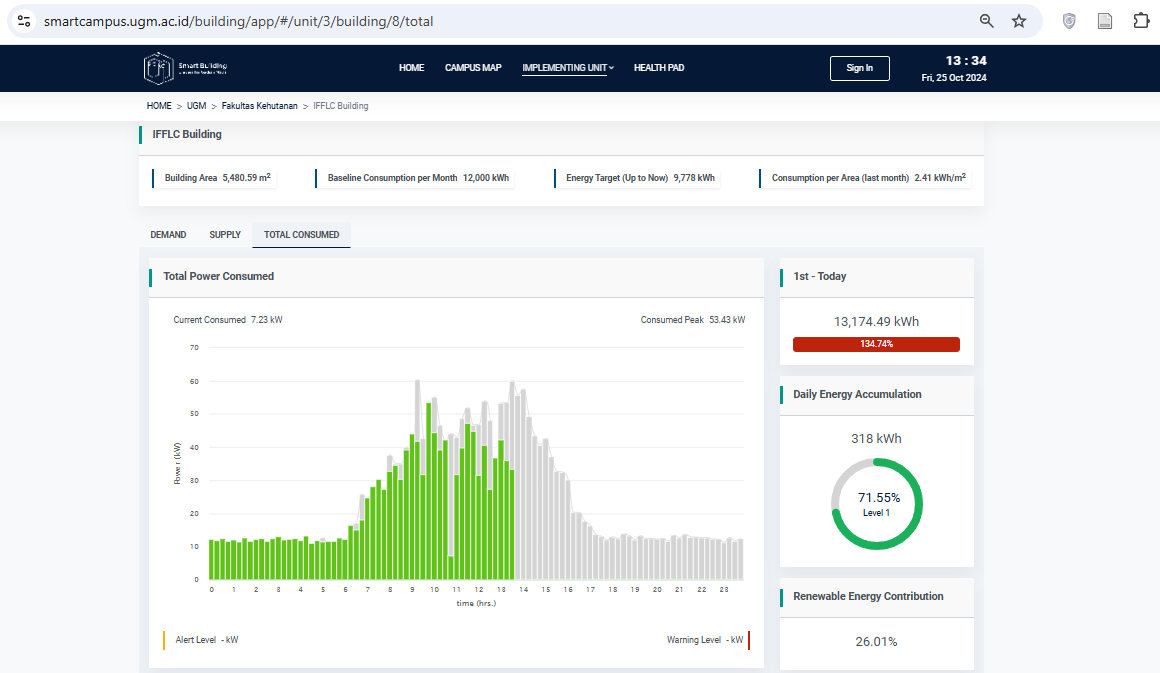Open the browser Extensions puzzle icon
This screenshot has height=673, width=1160.
[1140, 20]
